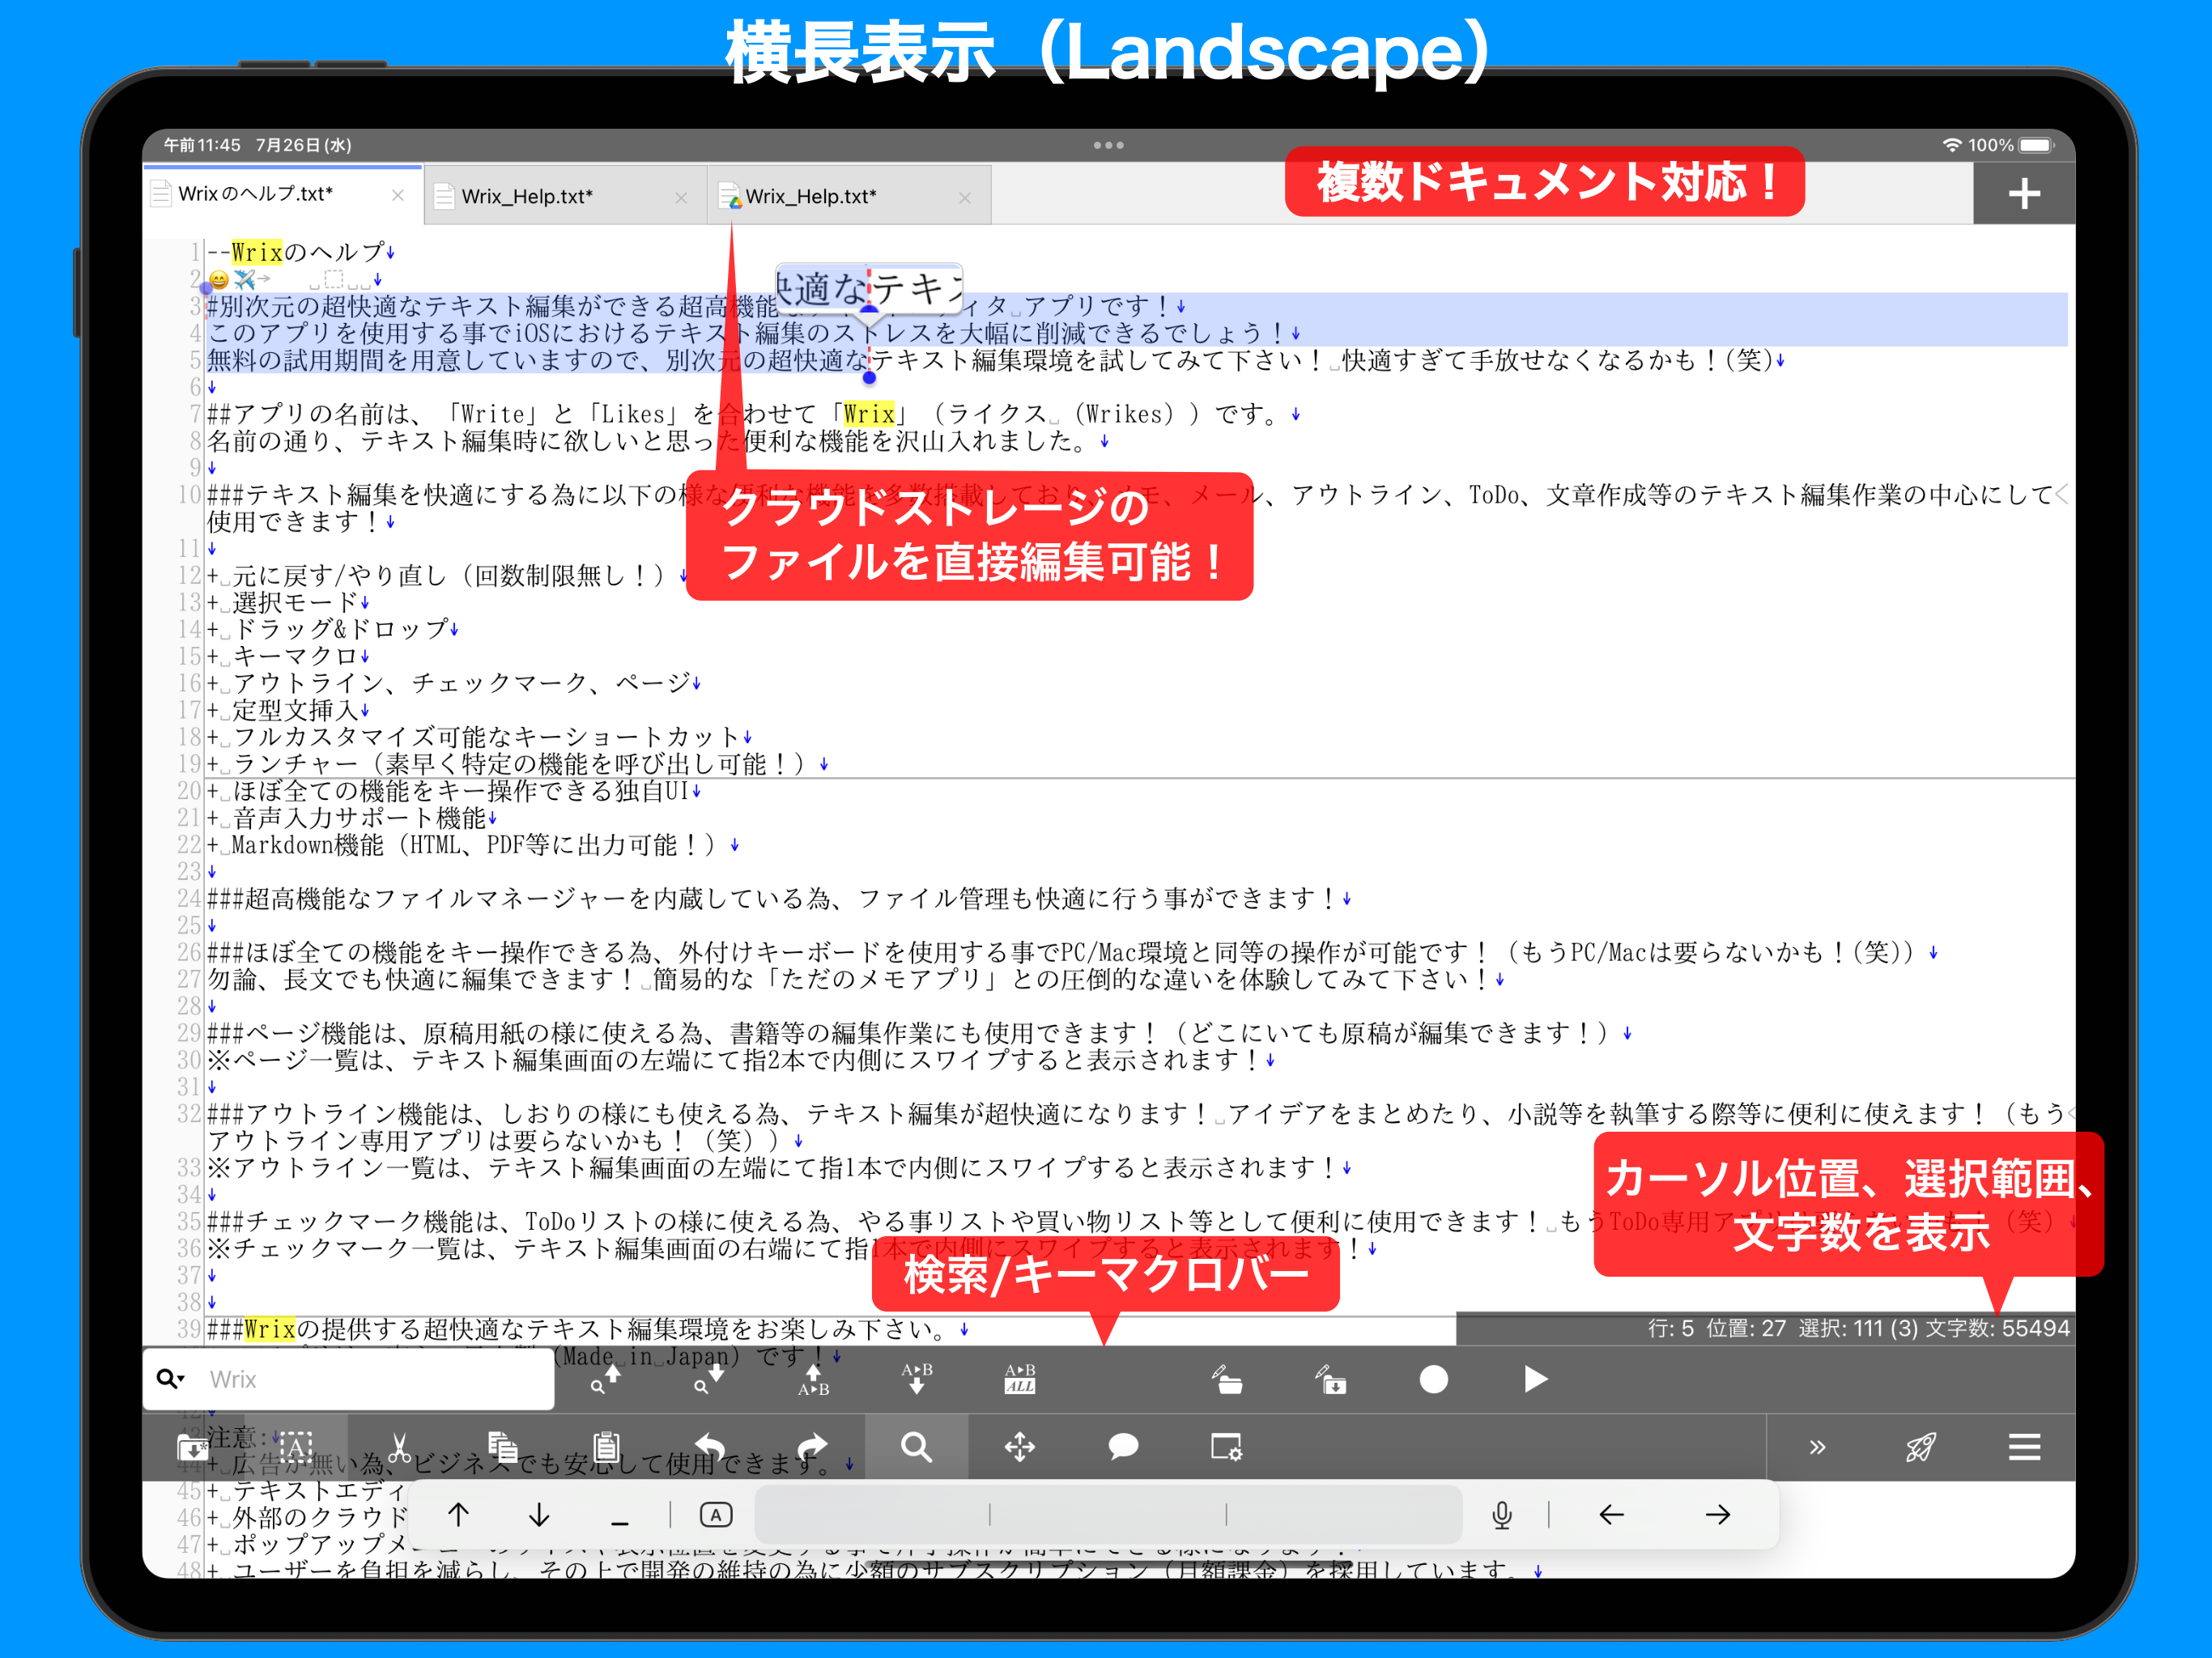Replace next with A▸B down-arrow icon

pyautogui.click(x=916, y=1379)
